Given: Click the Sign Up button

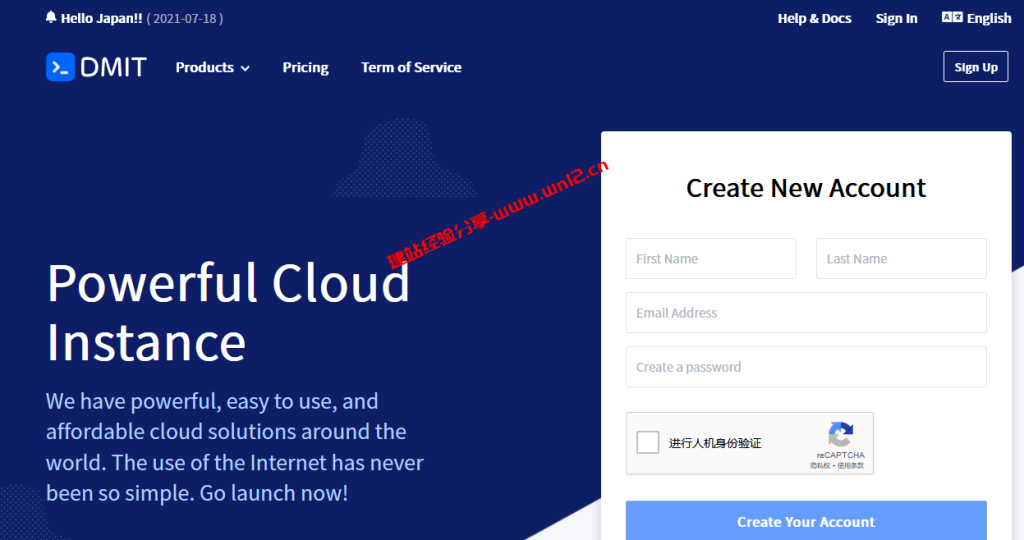Looking at the screenshot, I should (x=976, y=67).
